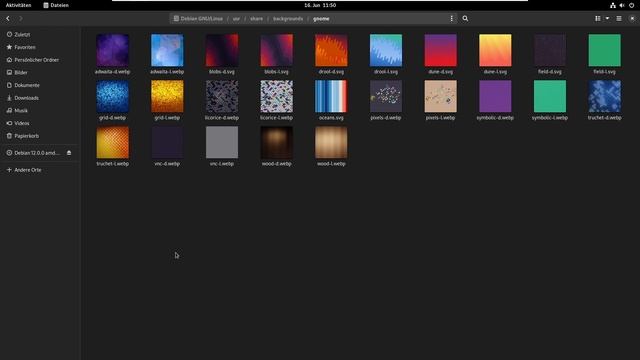Select grid-d.webp thumbnail
This screenshot has height=360, width=640.
(x=113, y=96)
